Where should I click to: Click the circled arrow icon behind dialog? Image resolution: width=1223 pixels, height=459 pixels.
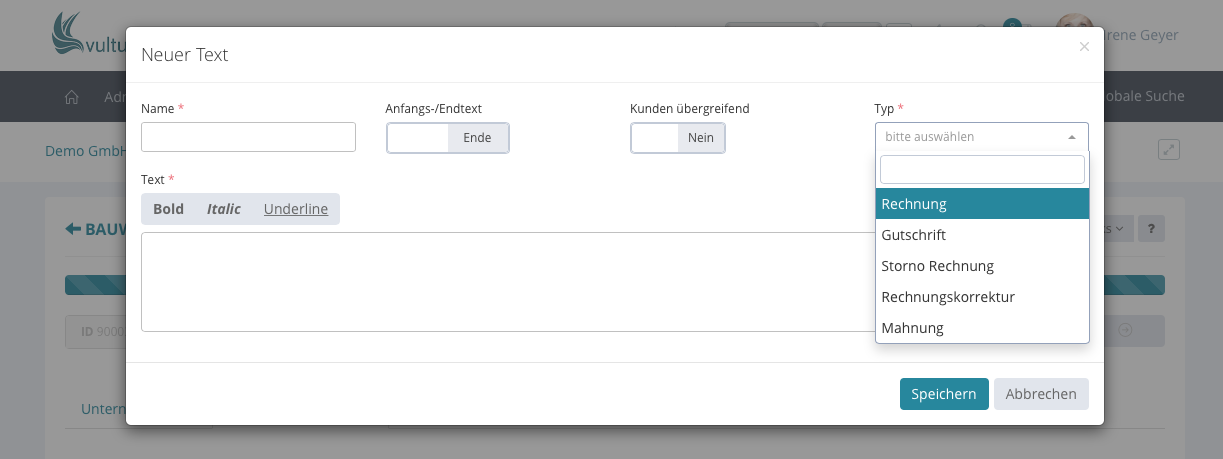point(1125,330)
